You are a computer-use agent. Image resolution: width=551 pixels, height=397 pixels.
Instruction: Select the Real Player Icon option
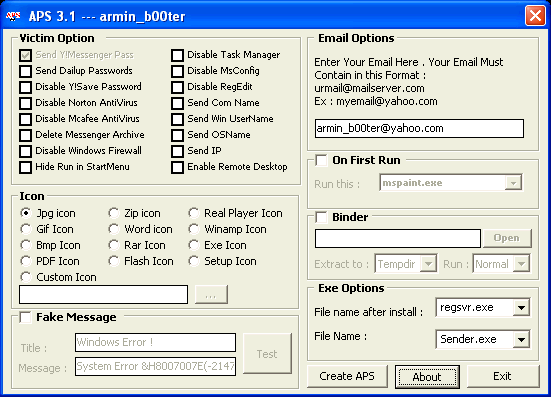coord(194,213)
